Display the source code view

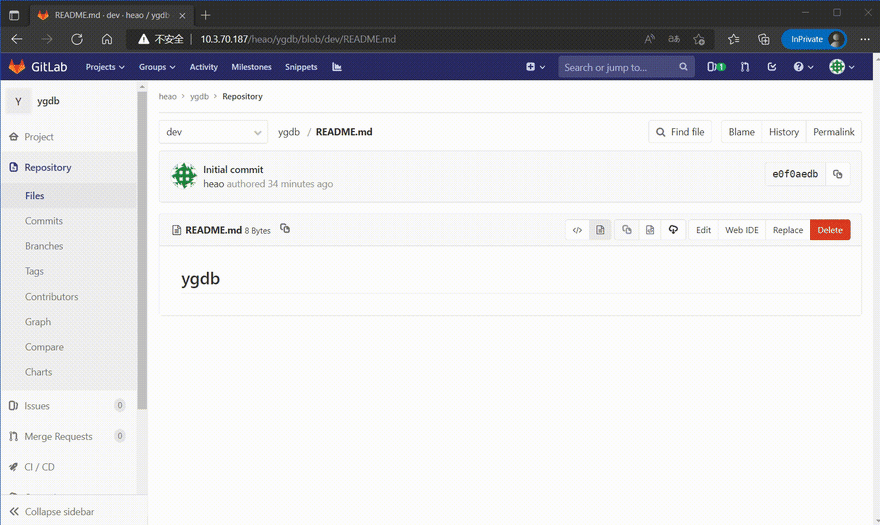(577, 230)
